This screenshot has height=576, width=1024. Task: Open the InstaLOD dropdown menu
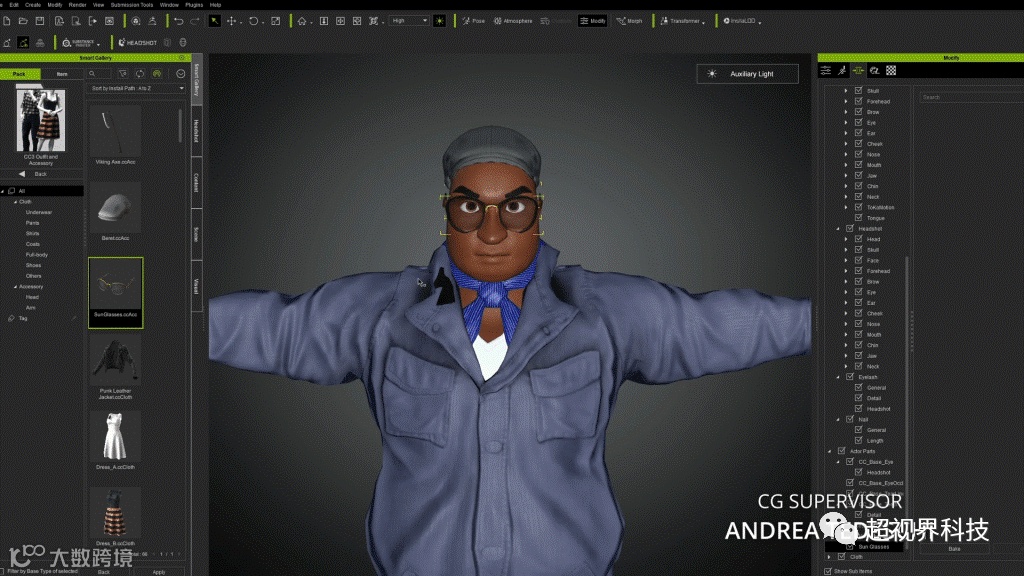click(741, 21)
